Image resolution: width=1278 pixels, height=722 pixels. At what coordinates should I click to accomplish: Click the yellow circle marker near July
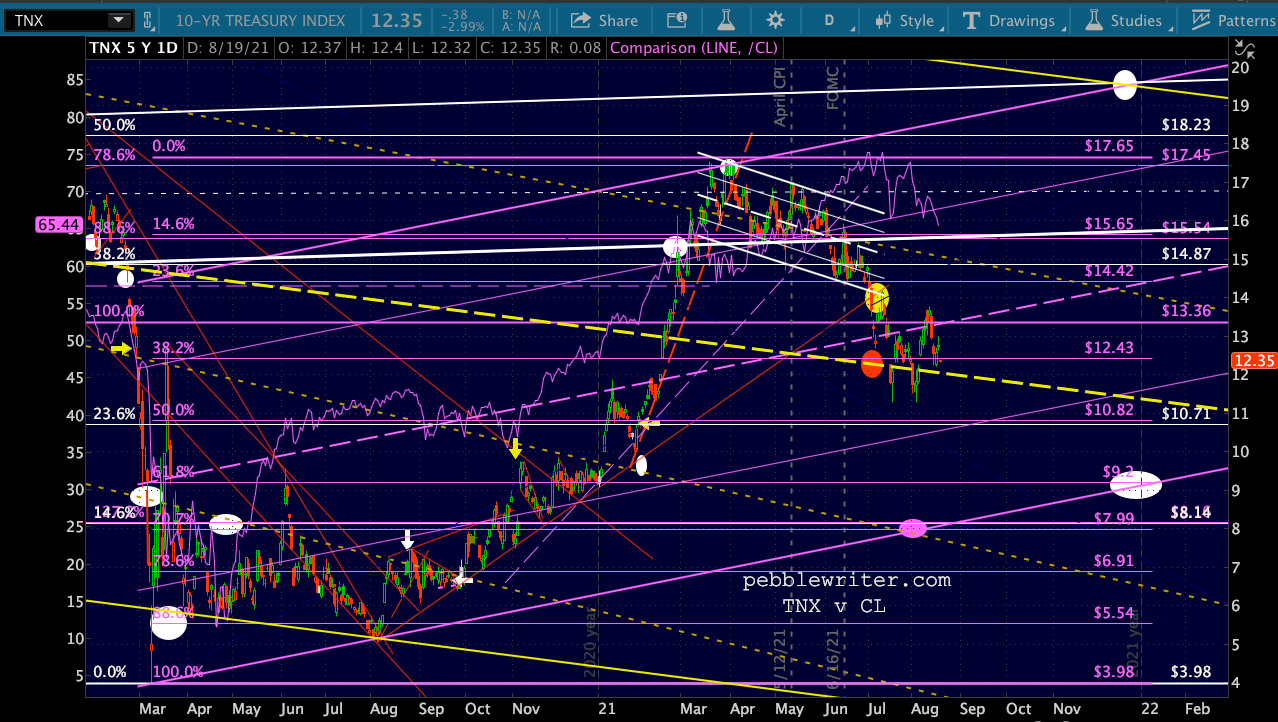coord(877,297)
